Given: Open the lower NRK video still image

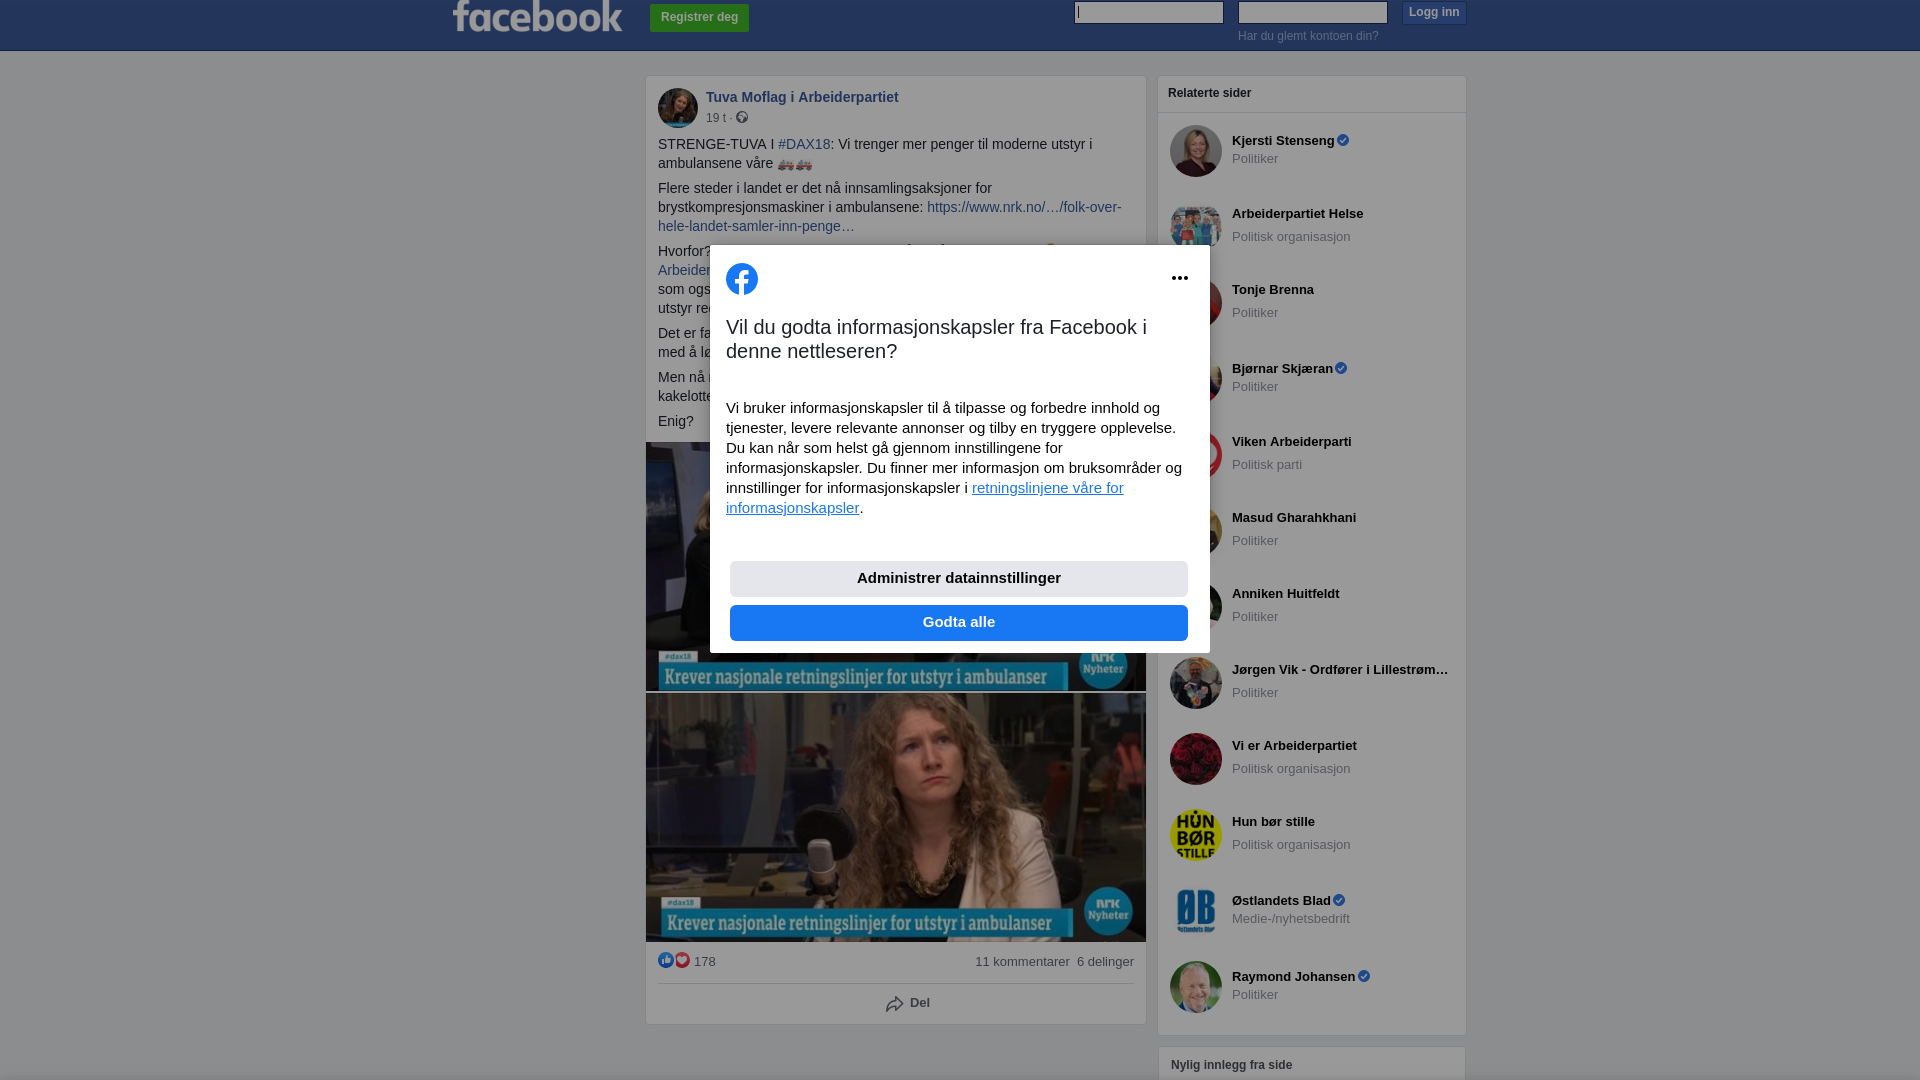Looking at the screenshot, I should coord(896,817).
